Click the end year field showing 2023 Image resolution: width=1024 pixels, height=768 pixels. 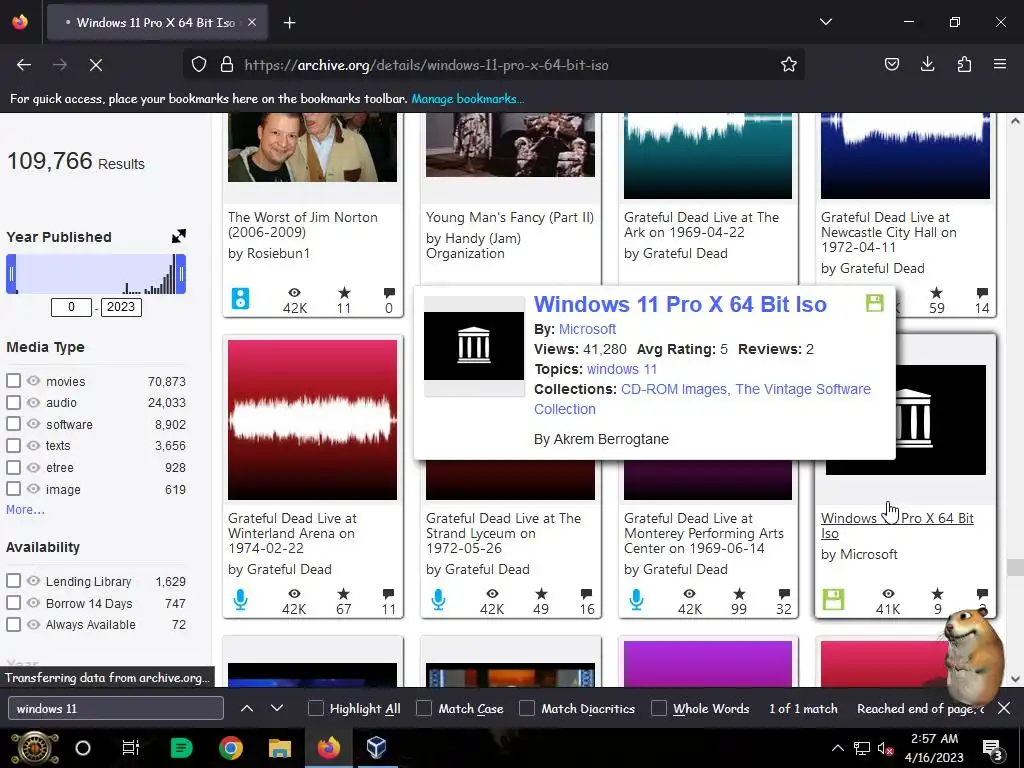click(121, 307)
